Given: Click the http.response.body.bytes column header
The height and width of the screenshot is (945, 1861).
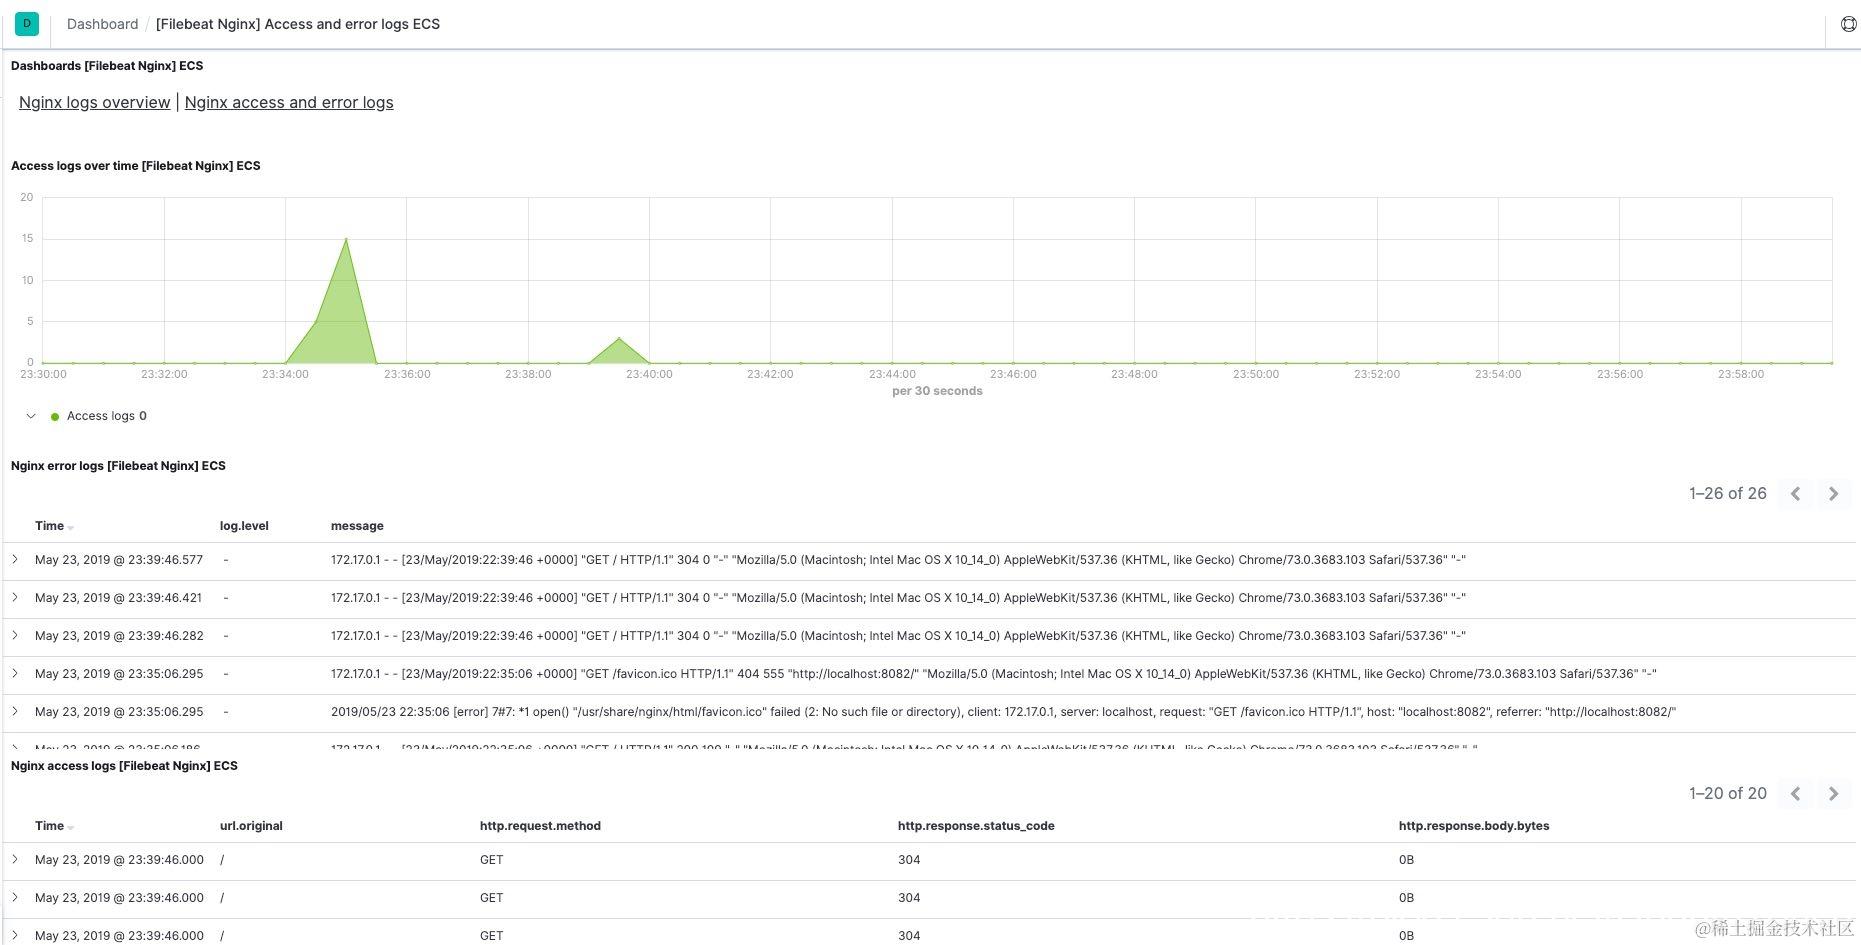Looking at the screenshot, I should click(1474, 826).
